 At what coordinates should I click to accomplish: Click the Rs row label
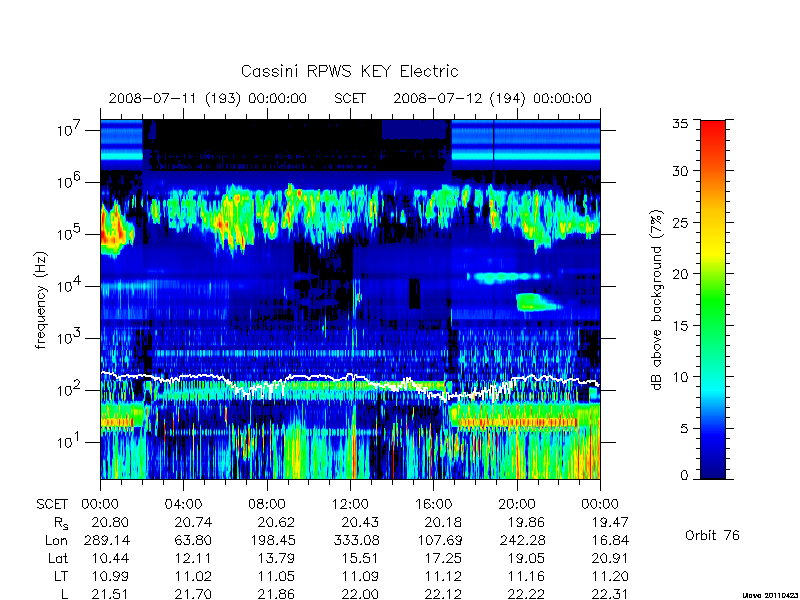(61, 523)
